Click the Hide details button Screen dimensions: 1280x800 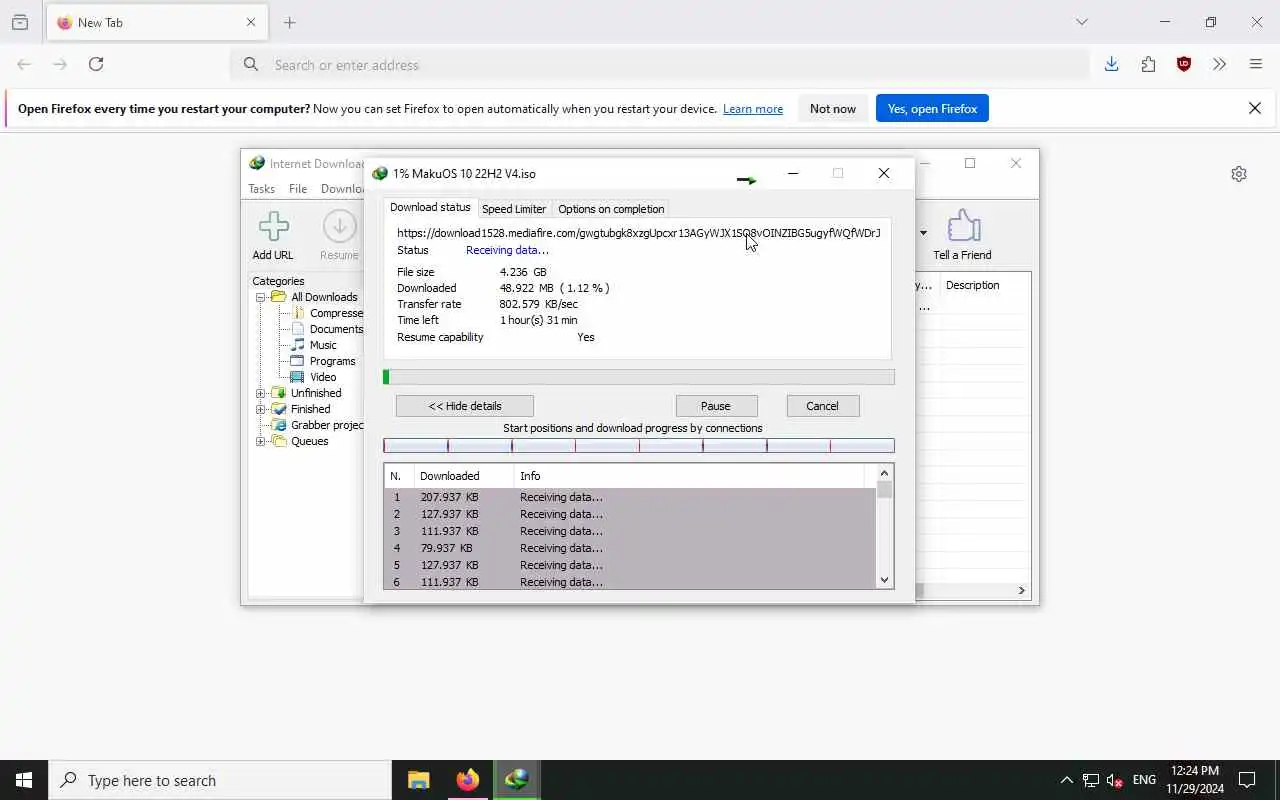tap(465, 406)
